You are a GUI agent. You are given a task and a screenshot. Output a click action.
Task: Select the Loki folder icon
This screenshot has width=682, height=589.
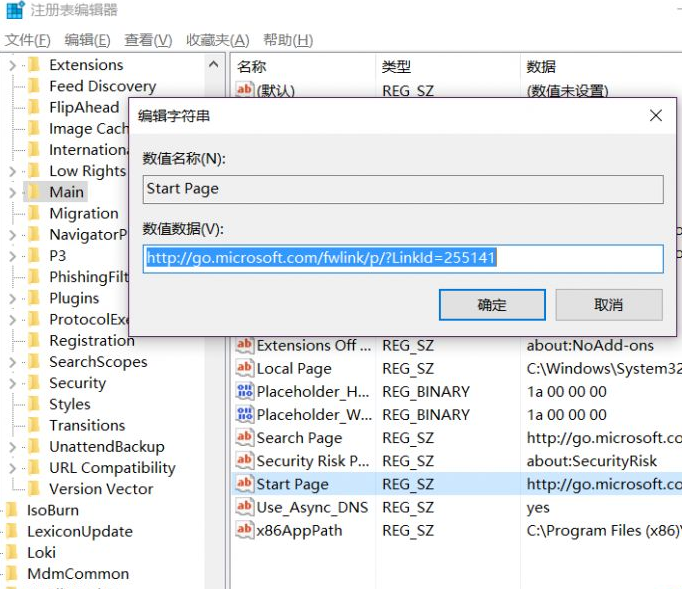12,552
